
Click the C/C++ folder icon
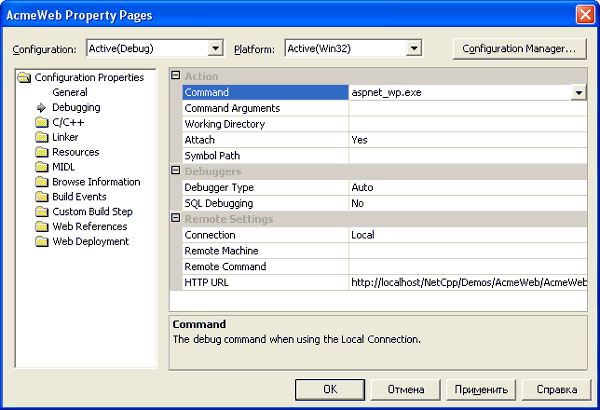(x=42, y=122)
